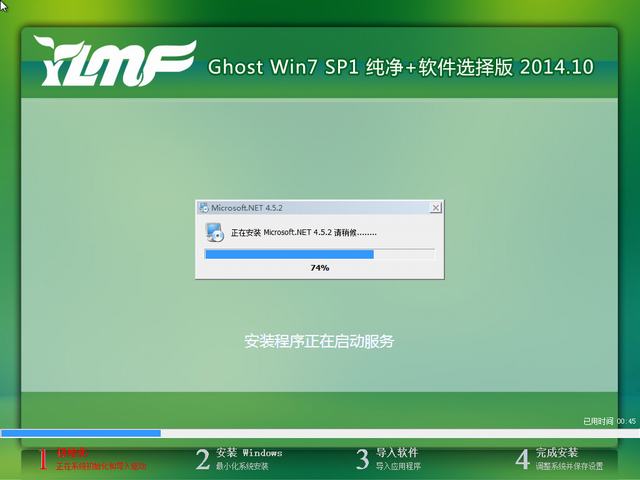Close the Microsoft.NET 4.5.2 dialog
The height and width of the screenshot is (480, 640).
435,208
